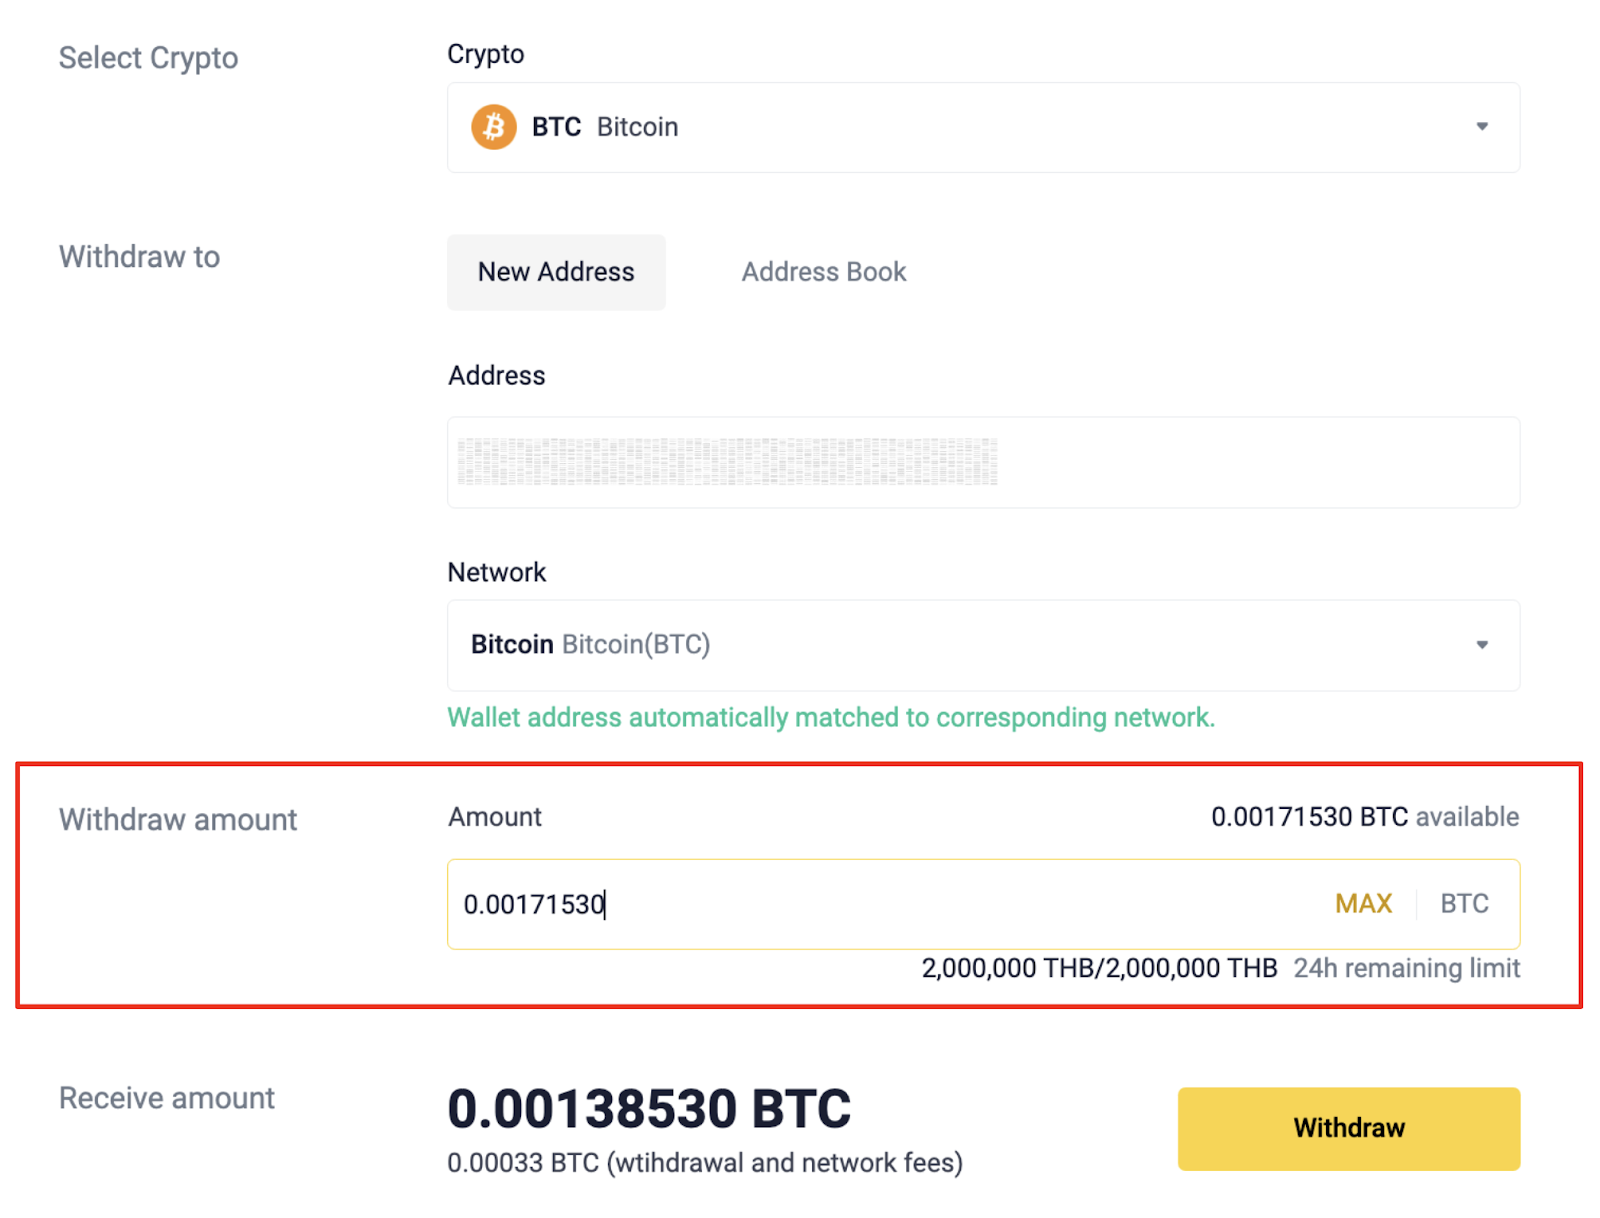This screenshot has height=1218, width=1600.
Task: Focus the withdraw Amount input field
Action: tap(880, 904)
